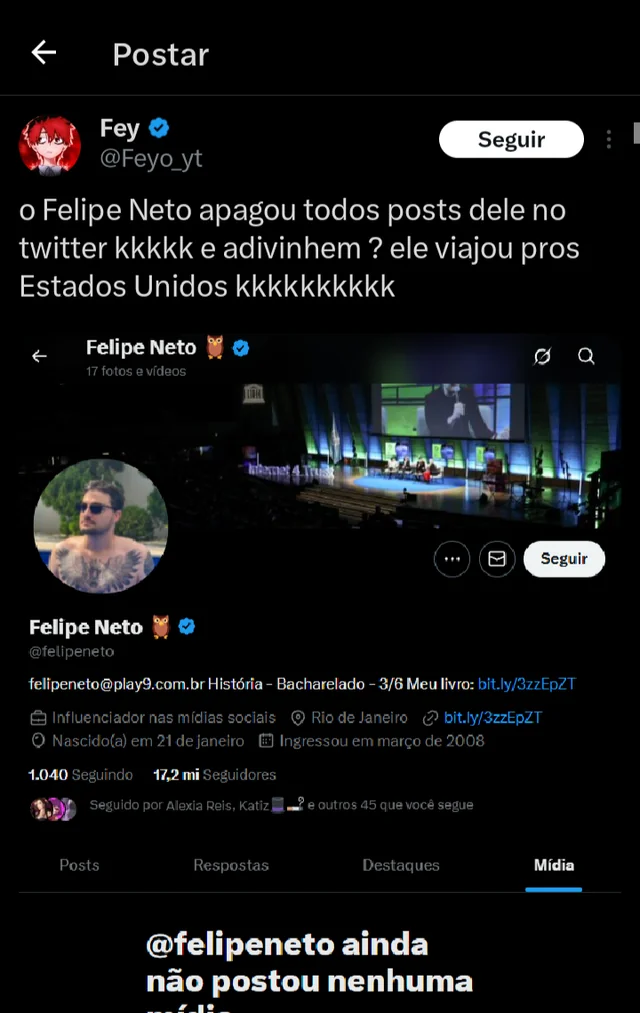Switch to the Respostas tab
This screenshot has height=1013, width=640.
click(231, 865)
